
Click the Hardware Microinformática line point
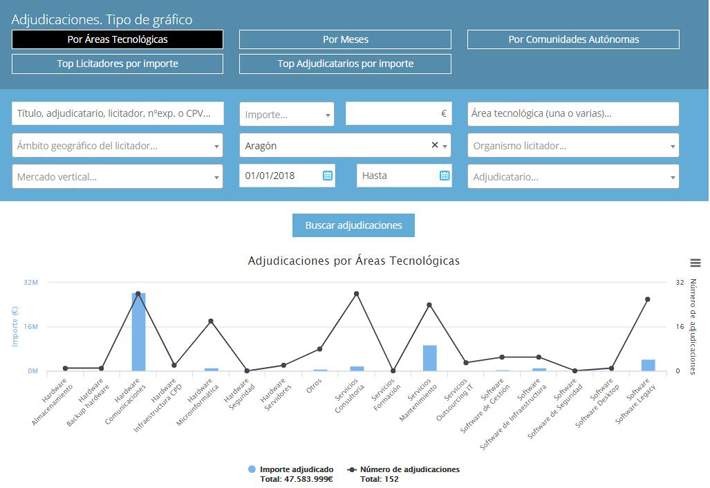[x=211, y=321]
